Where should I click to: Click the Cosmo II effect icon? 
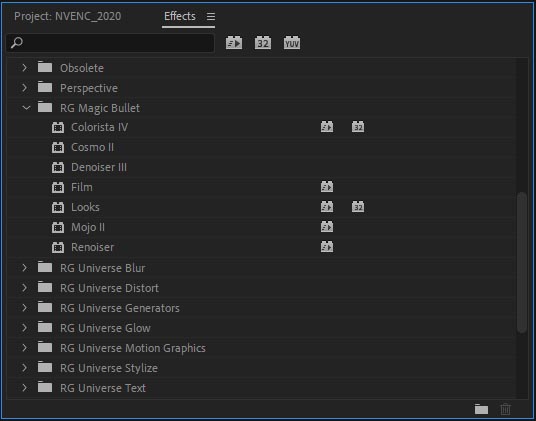click(x=58, y=147)
